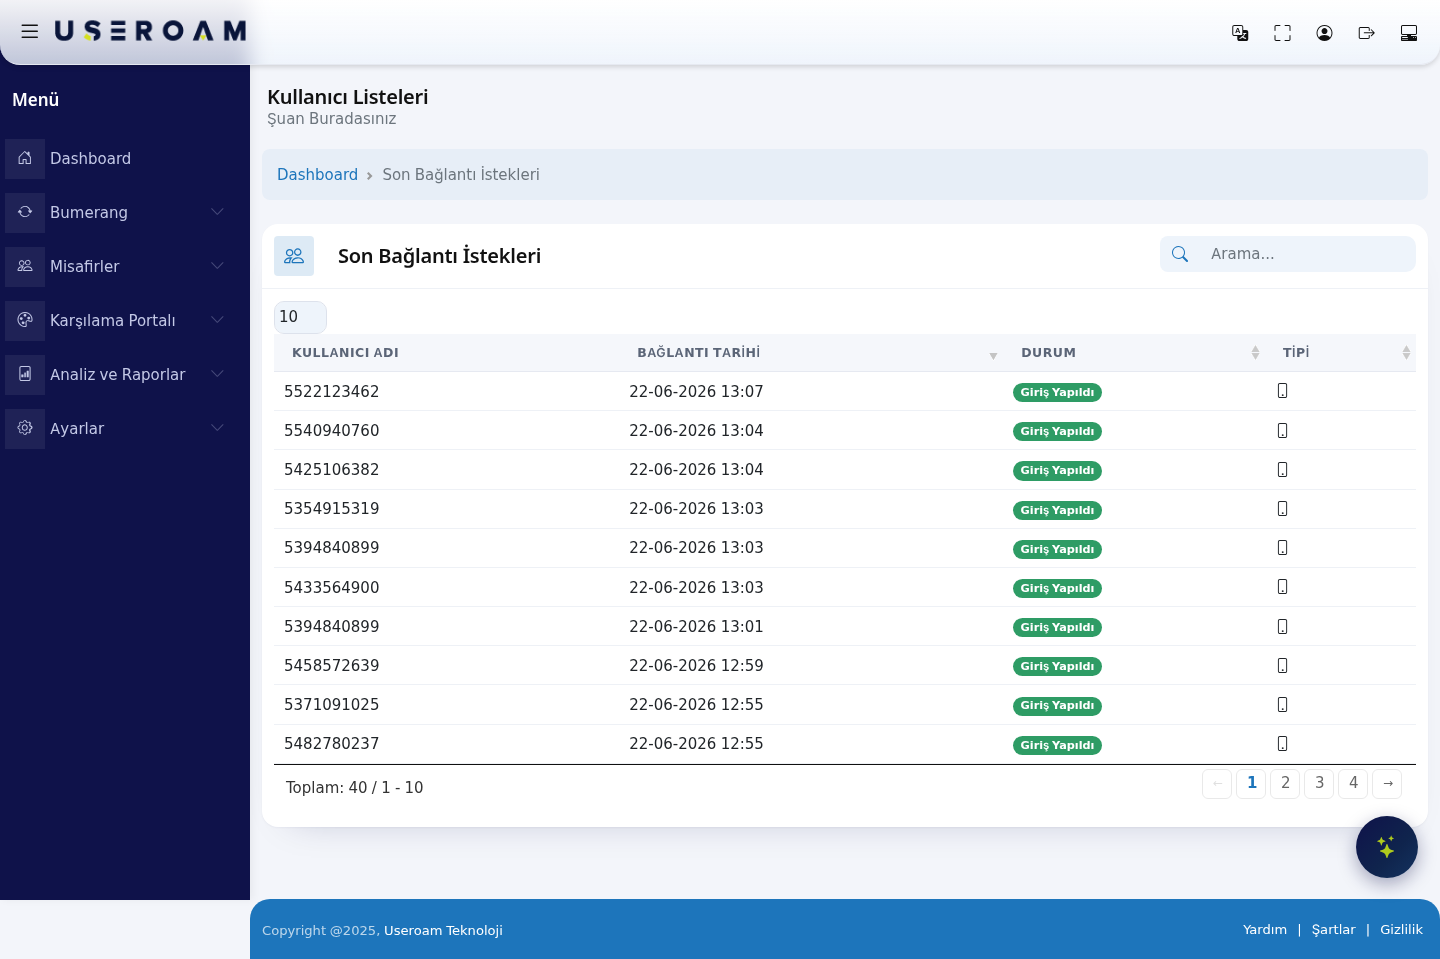The height and width of the screenshot is (959, 1440).
Task: Open the Yardım footer link
Action: point(1265,930)
